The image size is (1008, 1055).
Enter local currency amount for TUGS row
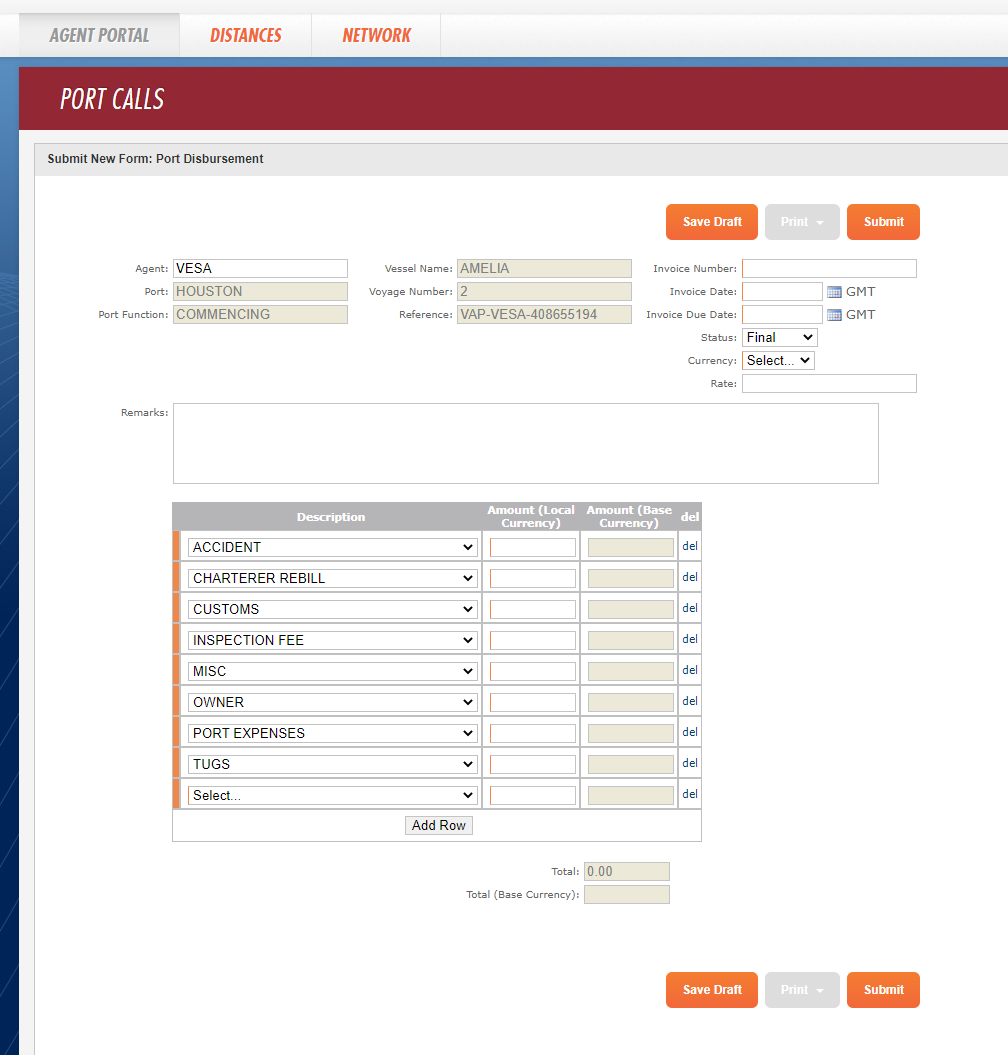(531, 763)
